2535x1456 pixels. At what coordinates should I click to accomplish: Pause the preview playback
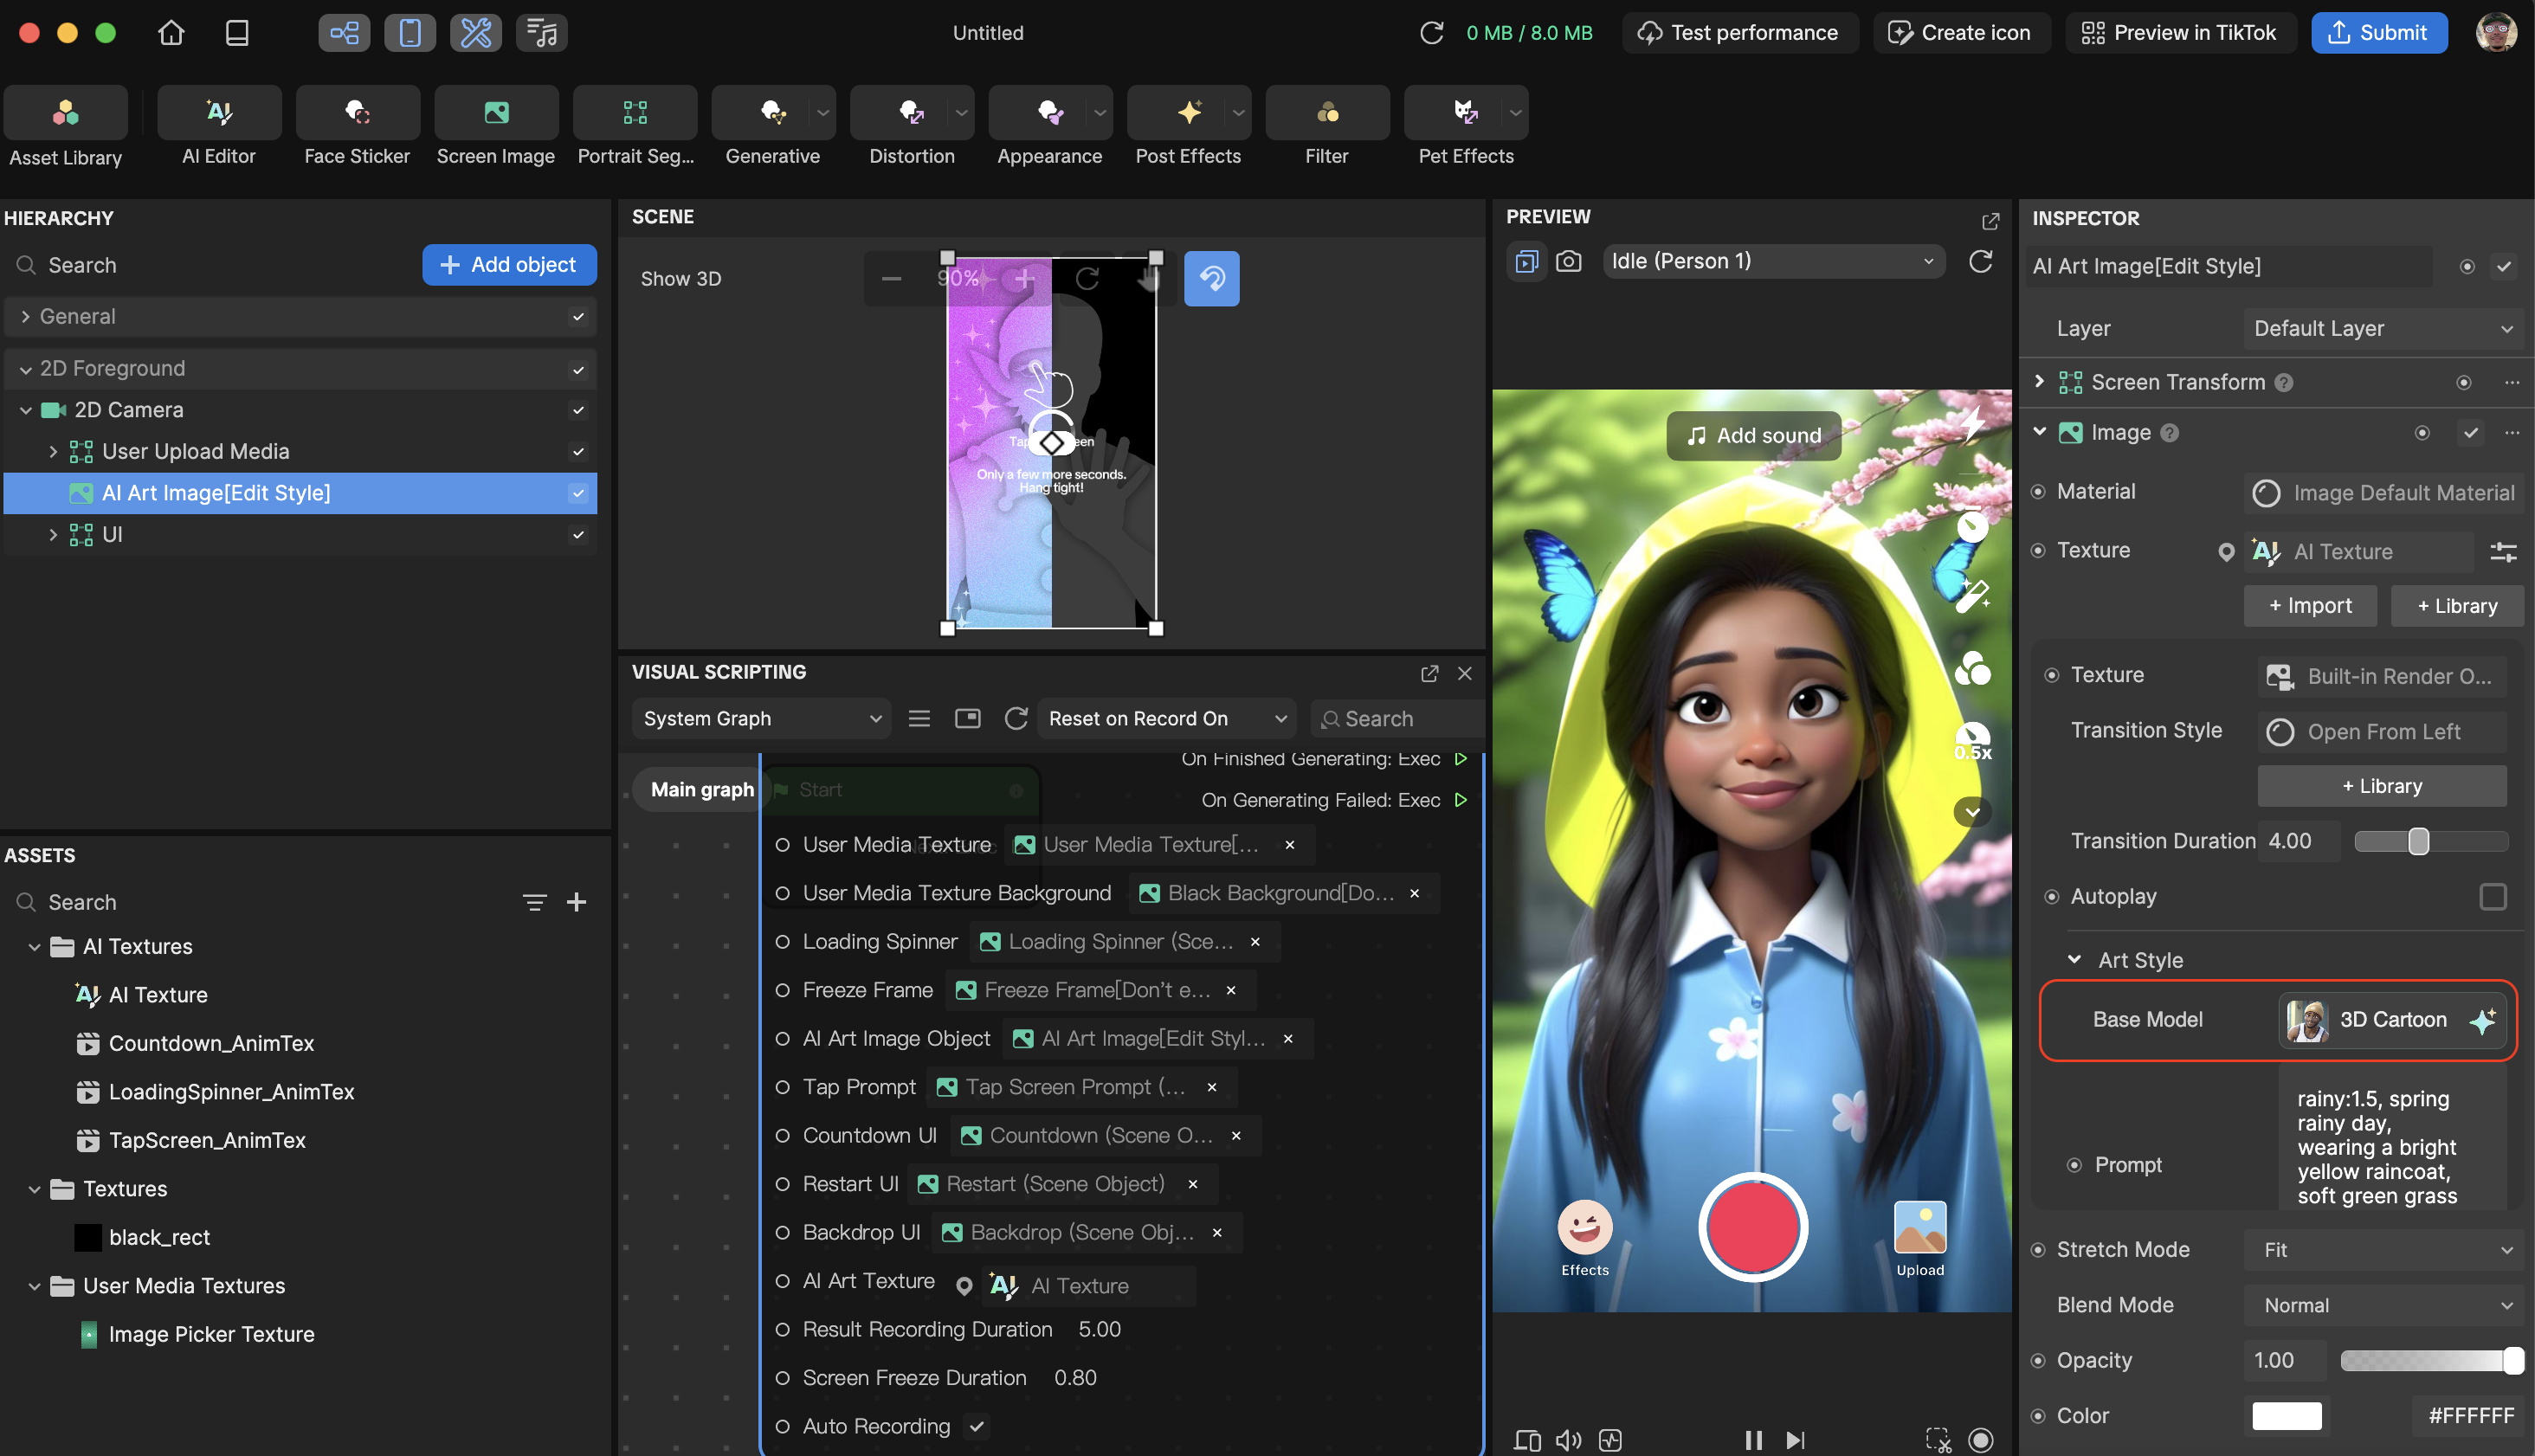coord(1754,1440)
